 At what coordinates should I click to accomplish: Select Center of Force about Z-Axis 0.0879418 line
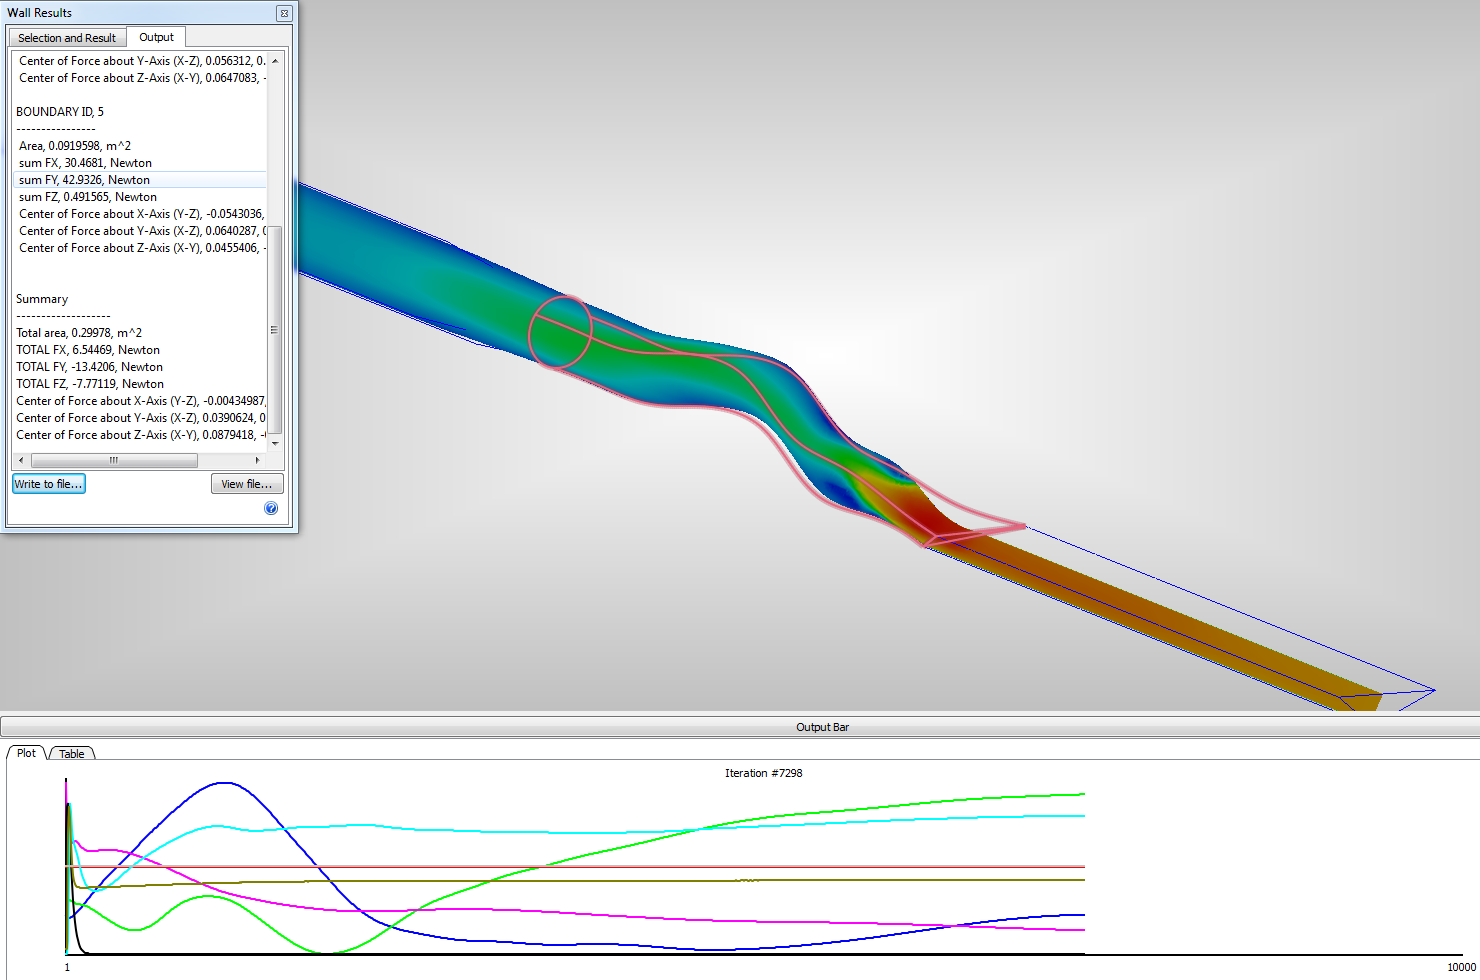(140, 435)
